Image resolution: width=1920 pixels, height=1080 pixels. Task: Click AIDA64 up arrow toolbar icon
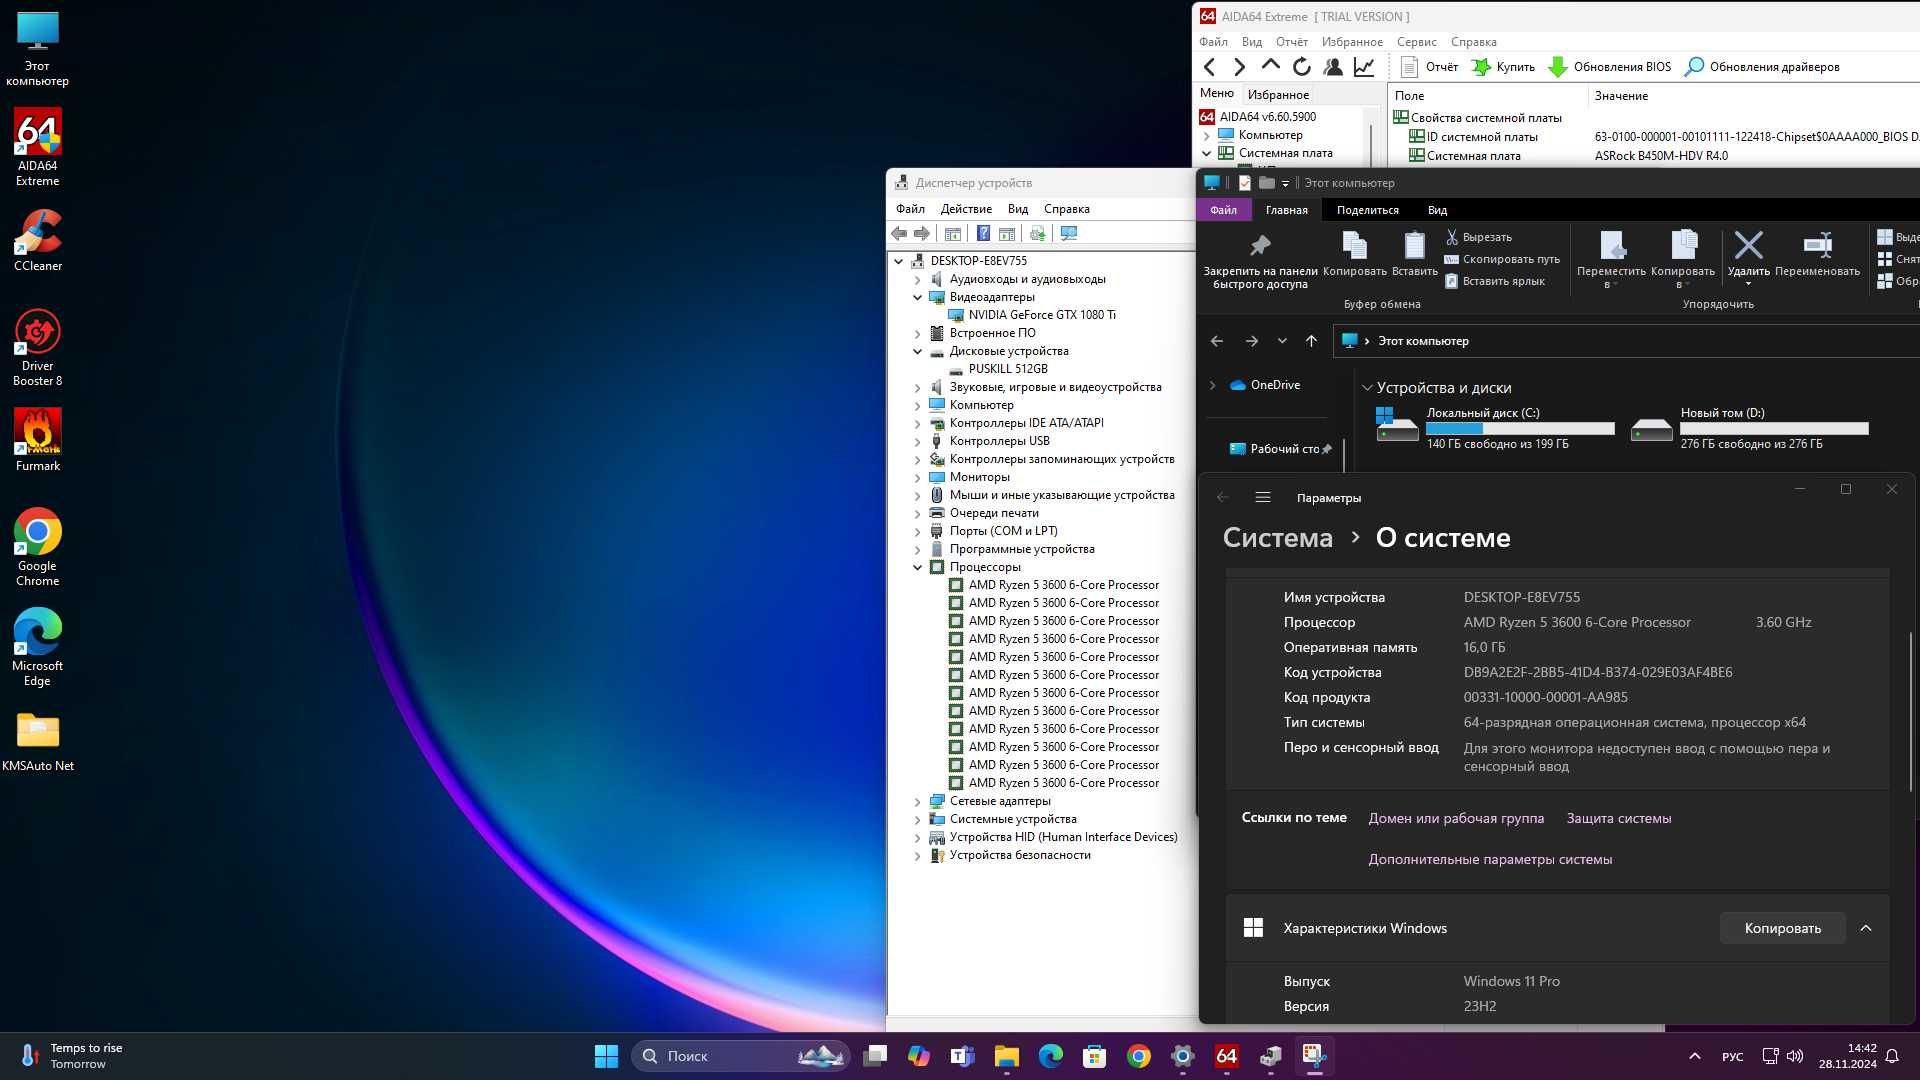1270,67
